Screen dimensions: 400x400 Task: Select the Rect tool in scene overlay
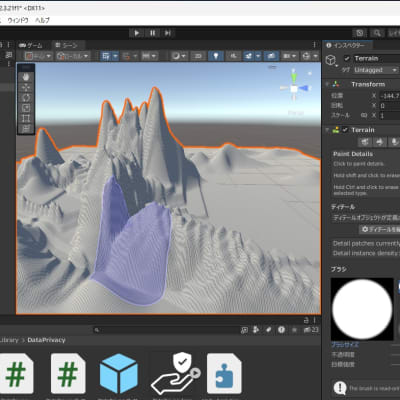click(x=26, y=118)
